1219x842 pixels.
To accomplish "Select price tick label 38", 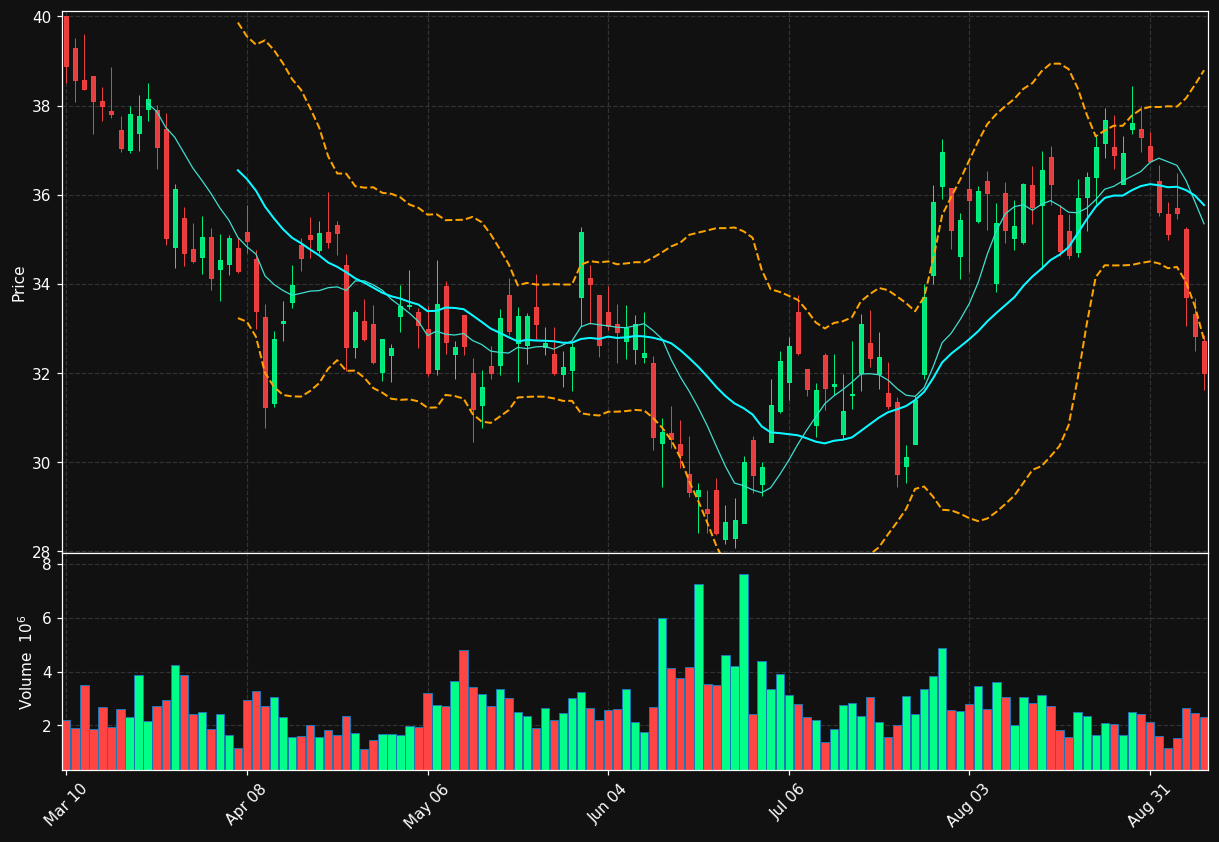I will coord(42,106).
